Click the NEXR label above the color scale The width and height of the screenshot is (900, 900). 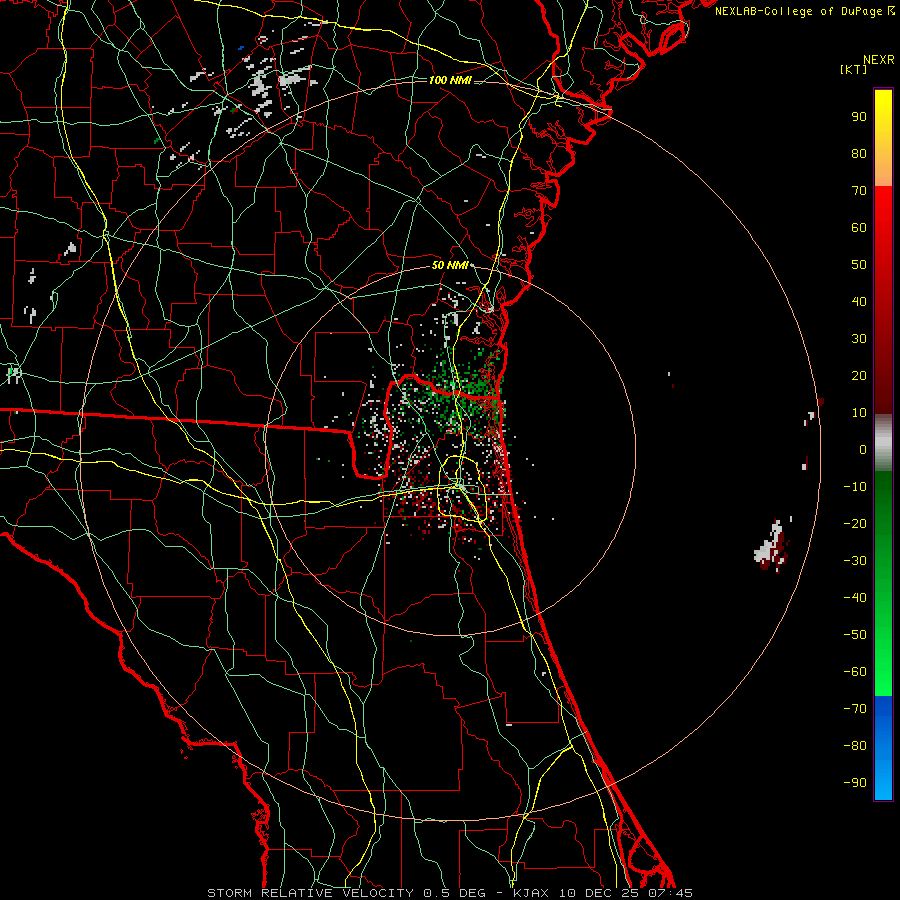(878, 60)
